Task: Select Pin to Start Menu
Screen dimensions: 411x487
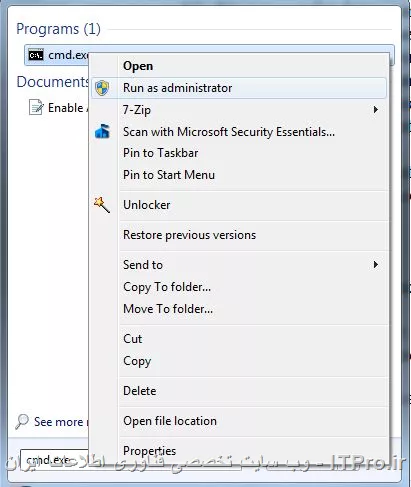Action: click(169, 175)
